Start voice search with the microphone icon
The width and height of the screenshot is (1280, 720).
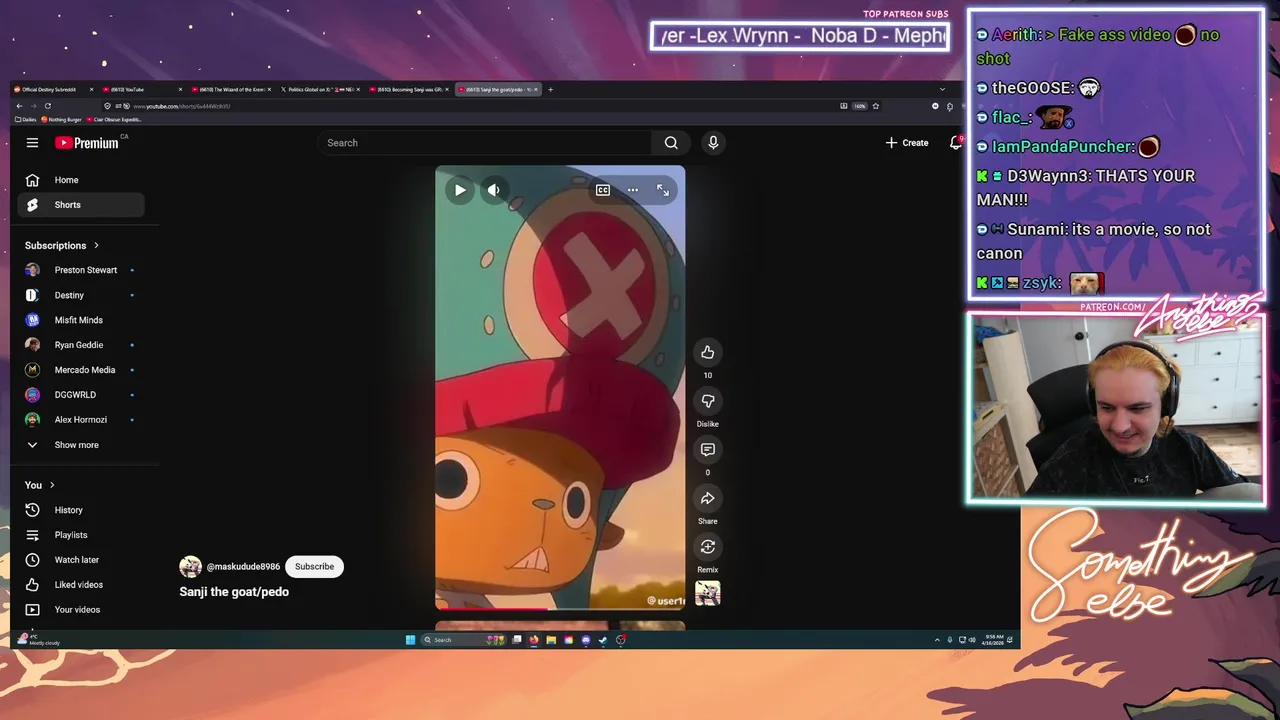[713, 143]
